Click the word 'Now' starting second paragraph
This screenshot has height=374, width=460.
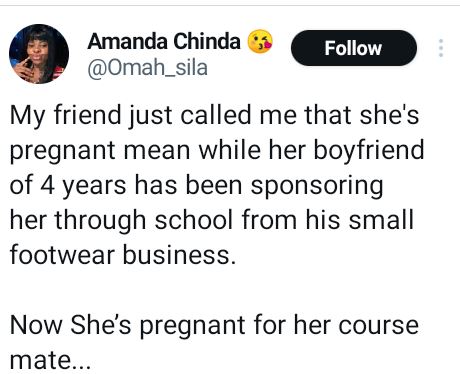tap(36, 325)
